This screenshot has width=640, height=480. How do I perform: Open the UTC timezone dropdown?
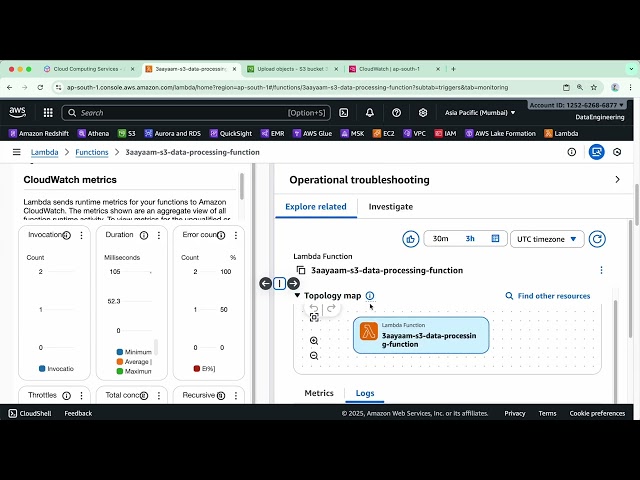(547, 239)
